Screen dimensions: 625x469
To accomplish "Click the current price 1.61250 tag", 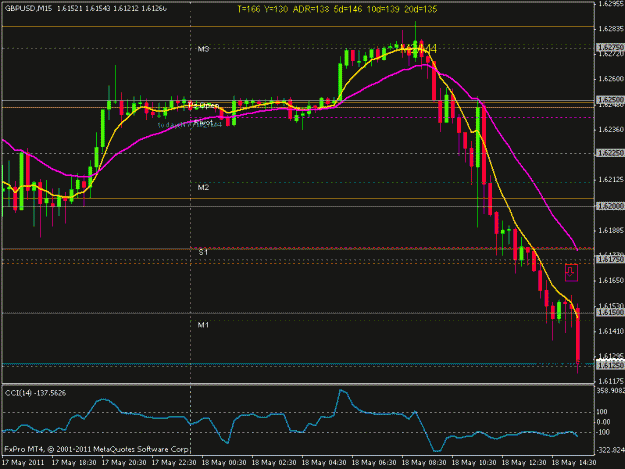I will pyautogui.click(x=610, y=365).
